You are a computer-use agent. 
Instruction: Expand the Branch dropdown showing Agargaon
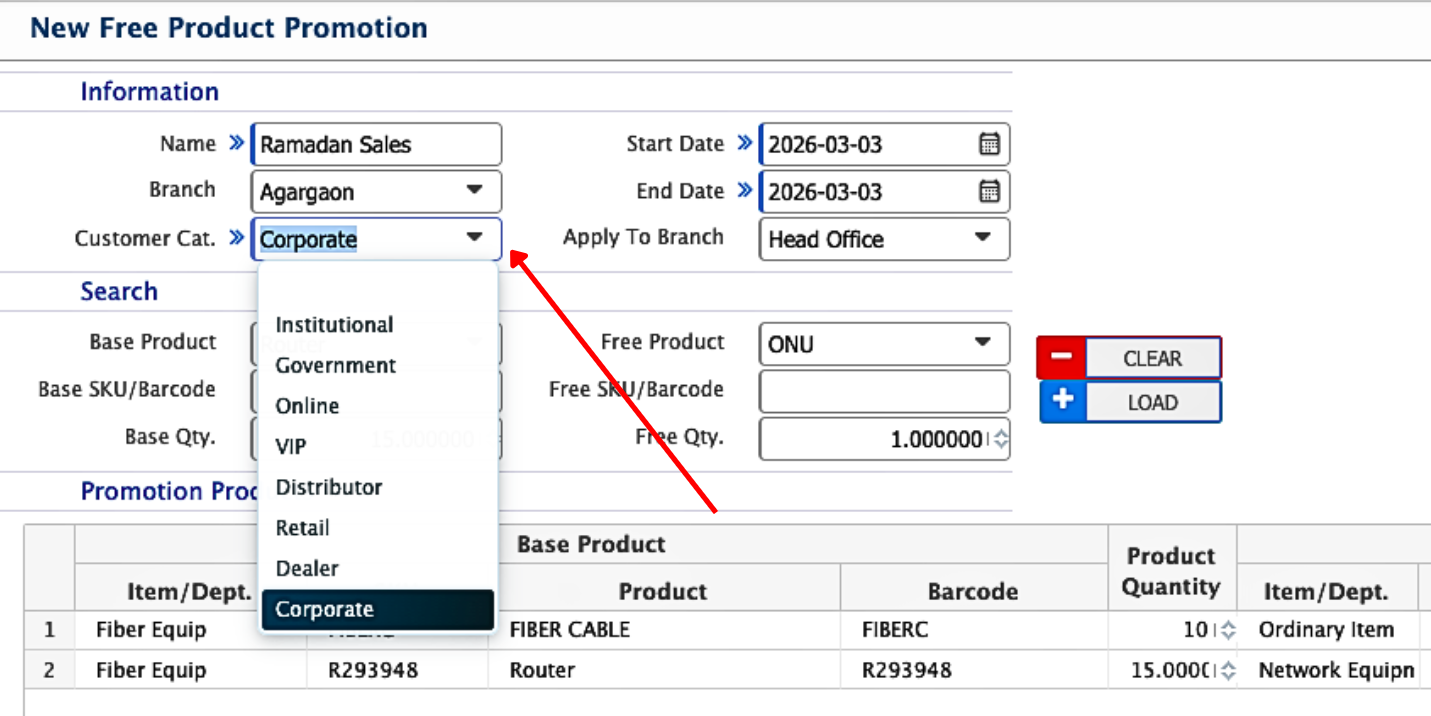474,191
